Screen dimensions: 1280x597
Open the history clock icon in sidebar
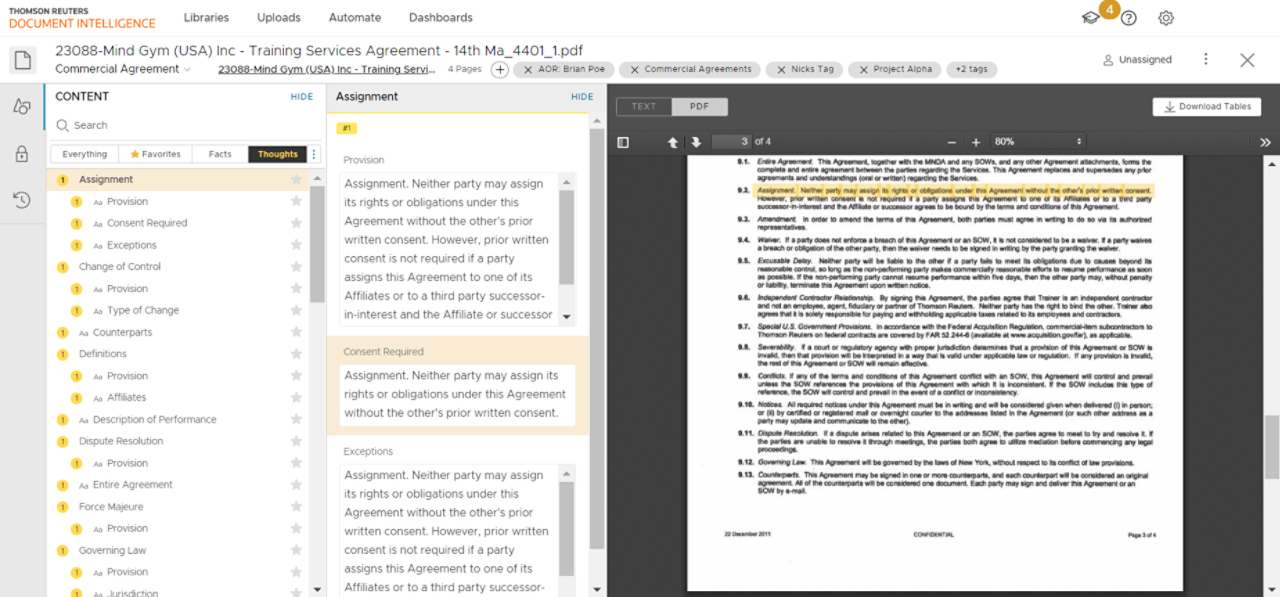[21, 200]
